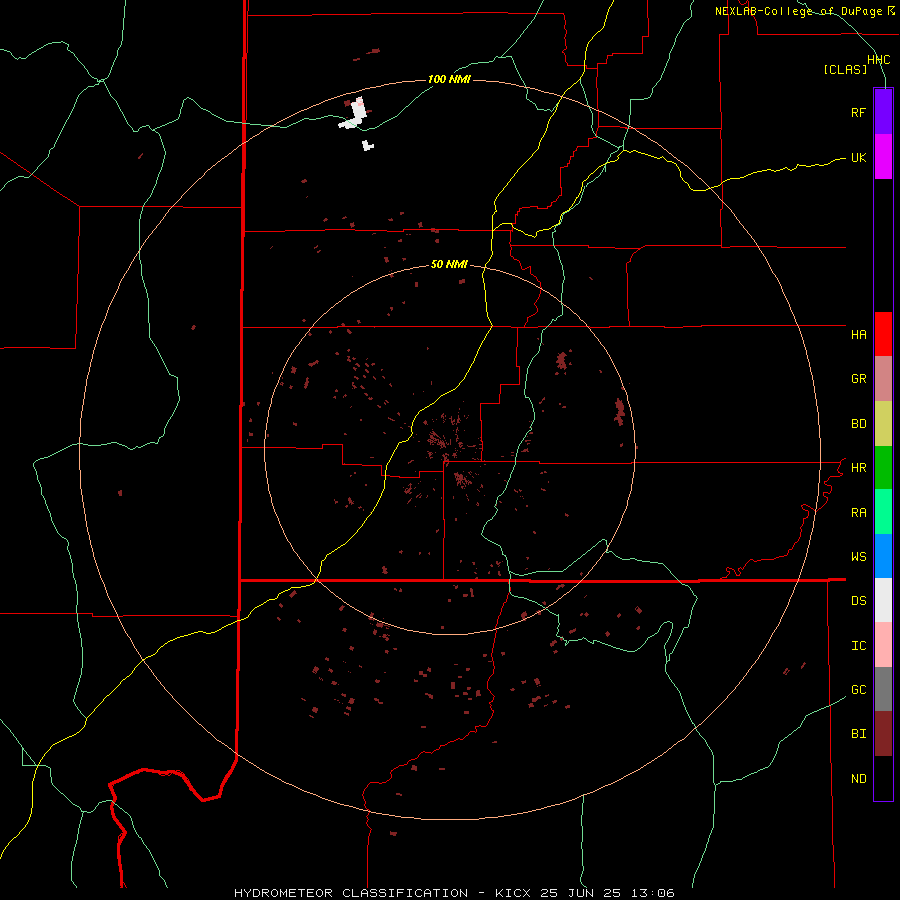Click the BD legend label
This screenshot has height=900, width=900.
point(858,424)
